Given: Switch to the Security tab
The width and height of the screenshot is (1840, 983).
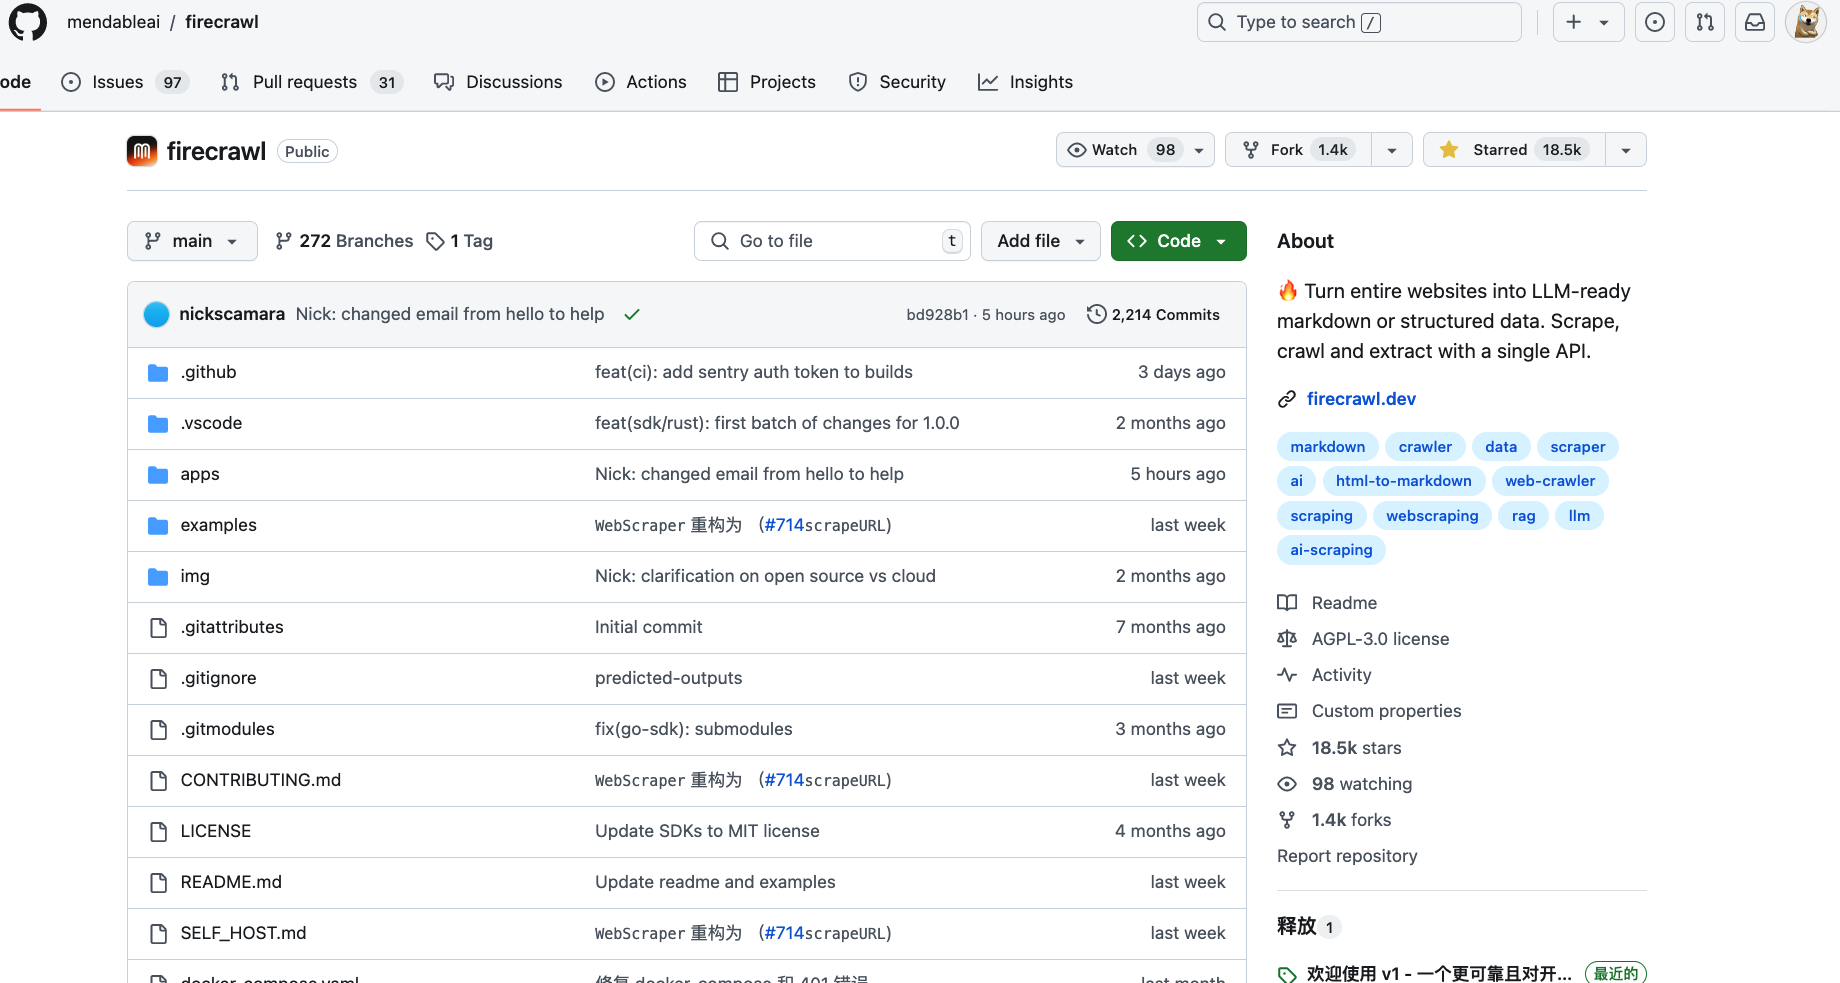Looking at the screenshot, I should [x=897, y=82].
